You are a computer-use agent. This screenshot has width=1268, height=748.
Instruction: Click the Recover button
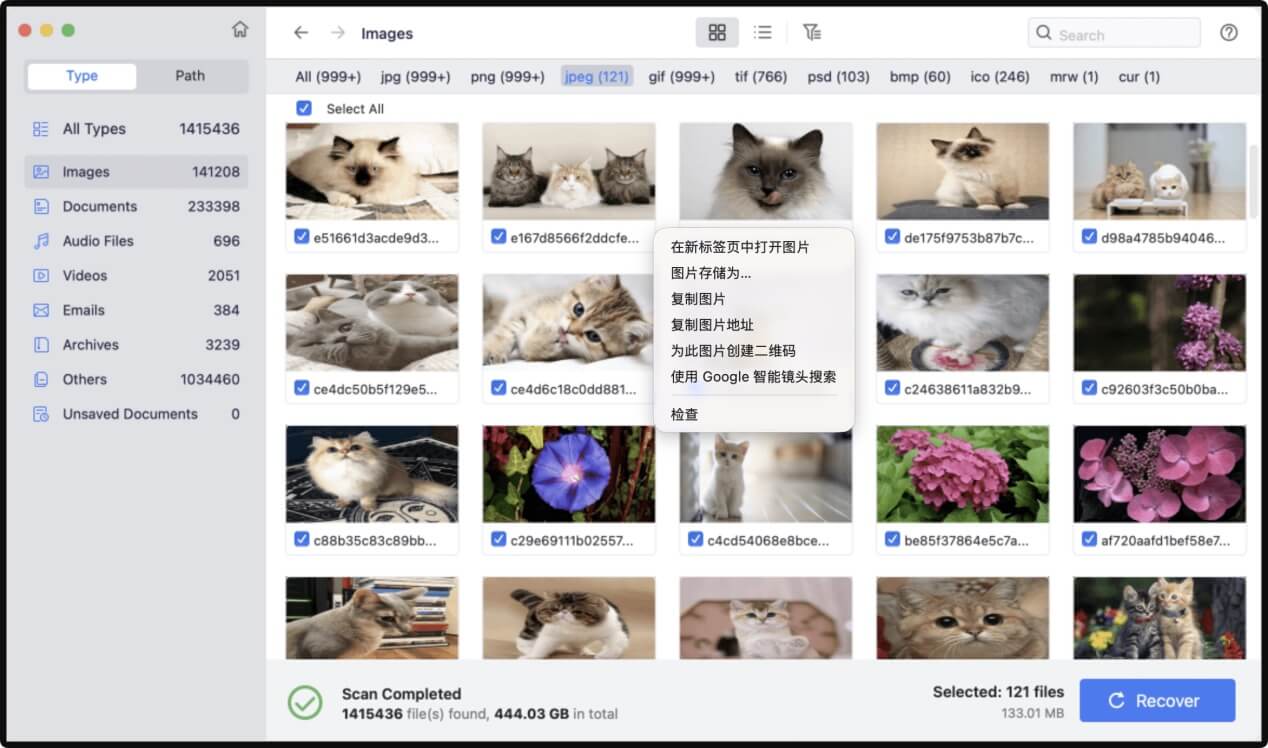[x=1157, y=700]
